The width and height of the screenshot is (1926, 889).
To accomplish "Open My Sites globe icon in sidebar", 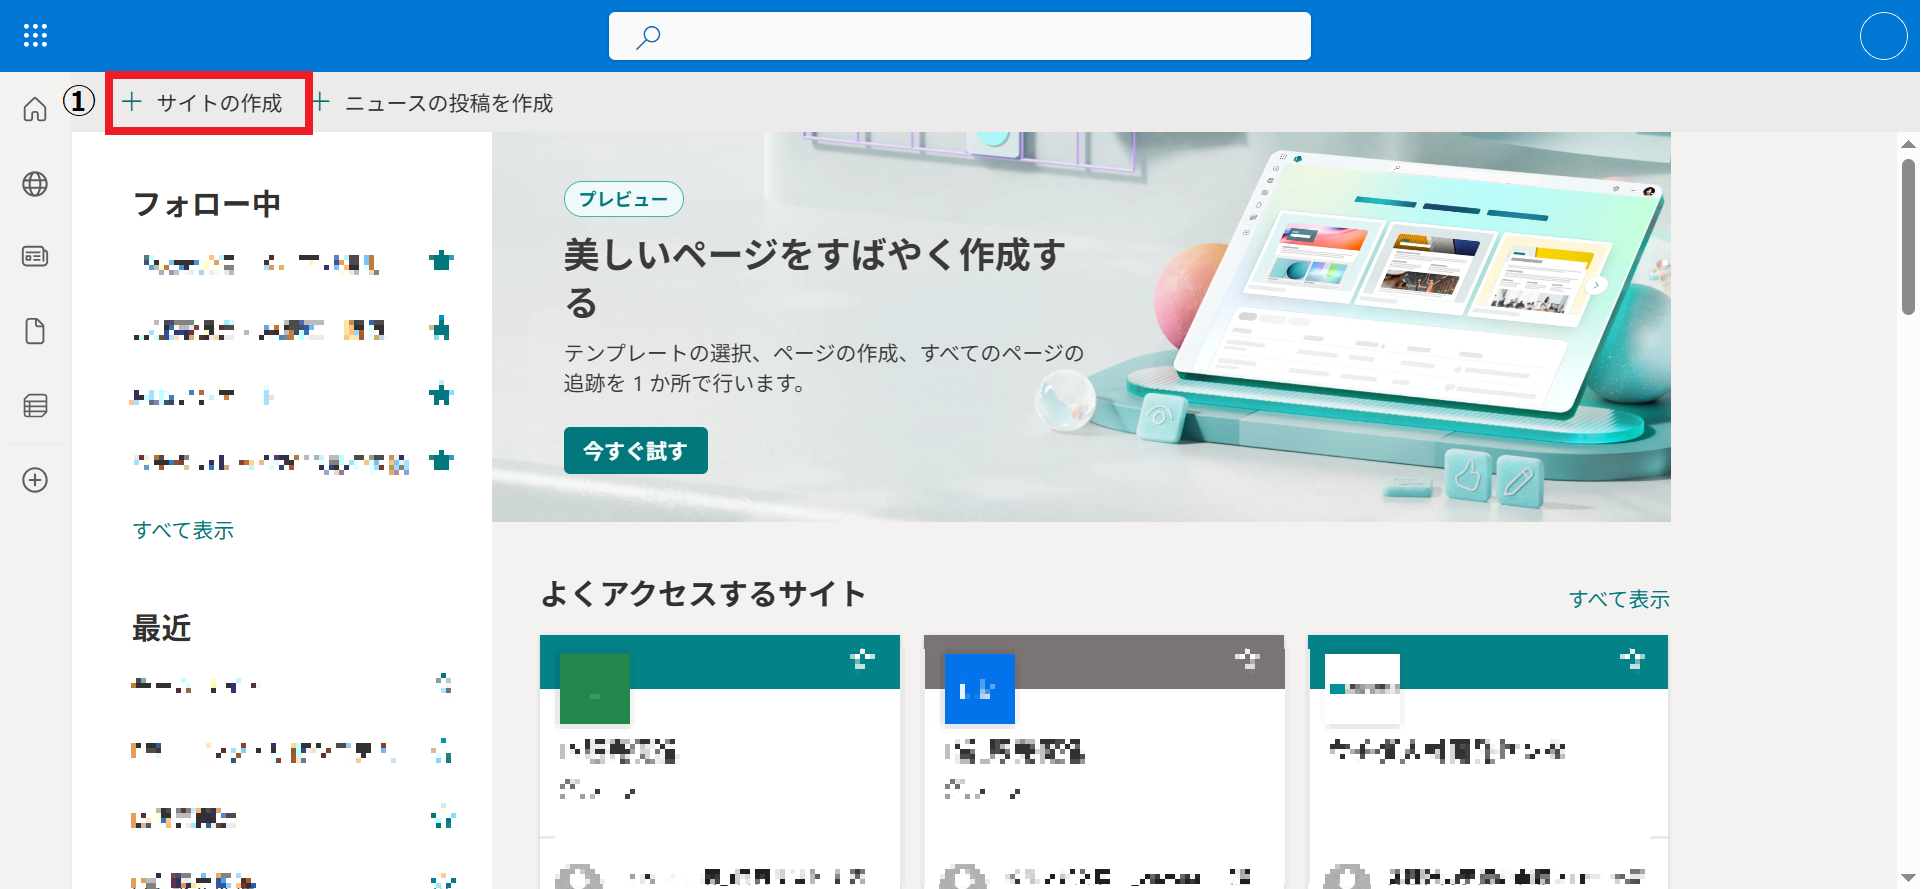I will click(35, 184).
